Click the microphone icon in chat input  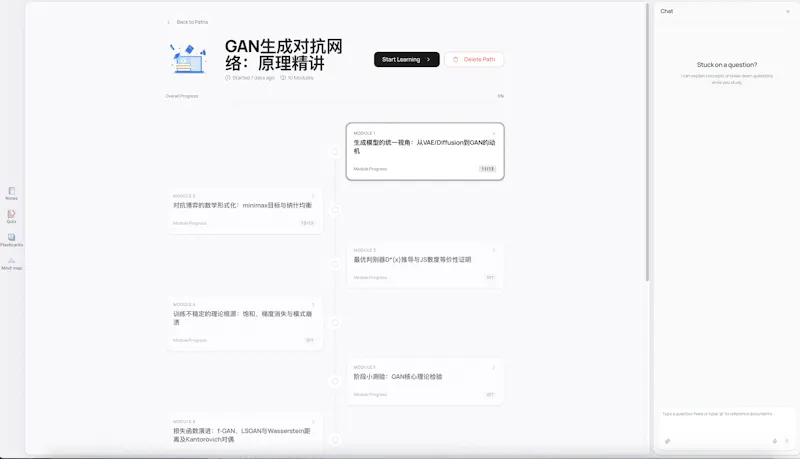pyautogui.click(x=774, y=441)
